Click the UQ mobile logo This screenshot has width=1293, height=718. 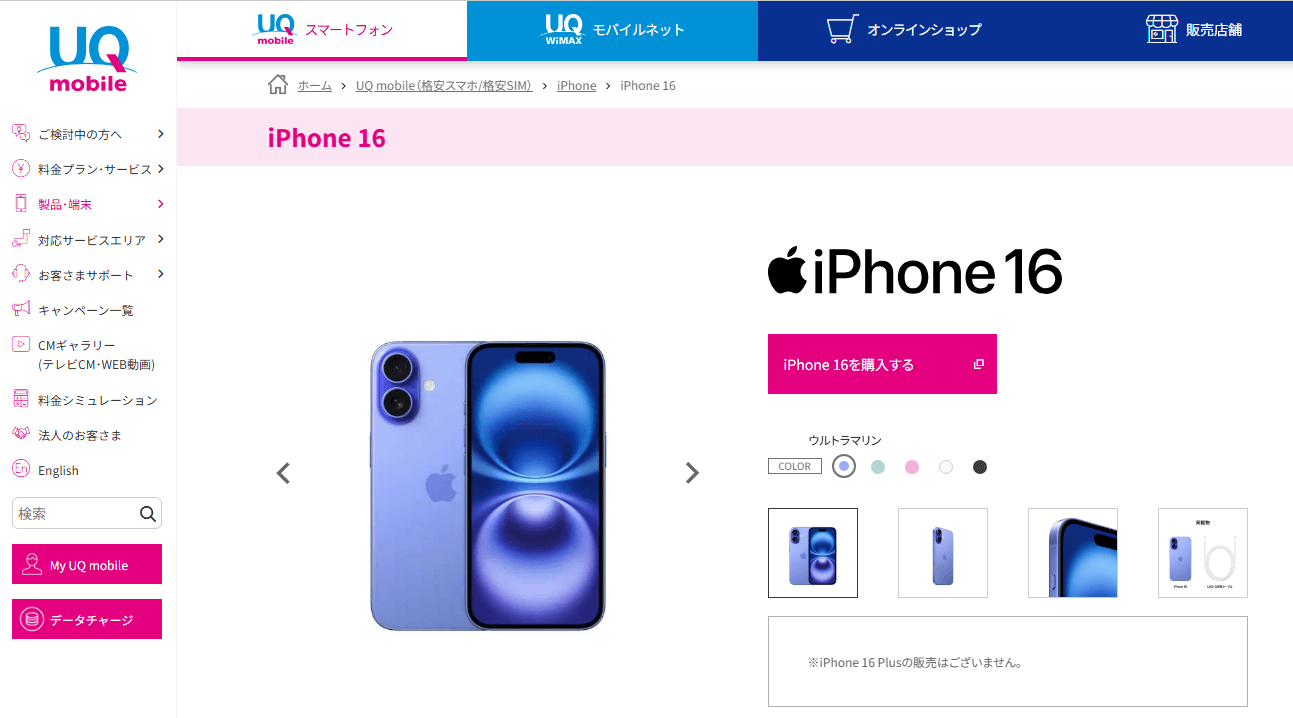tap(88, 59)
